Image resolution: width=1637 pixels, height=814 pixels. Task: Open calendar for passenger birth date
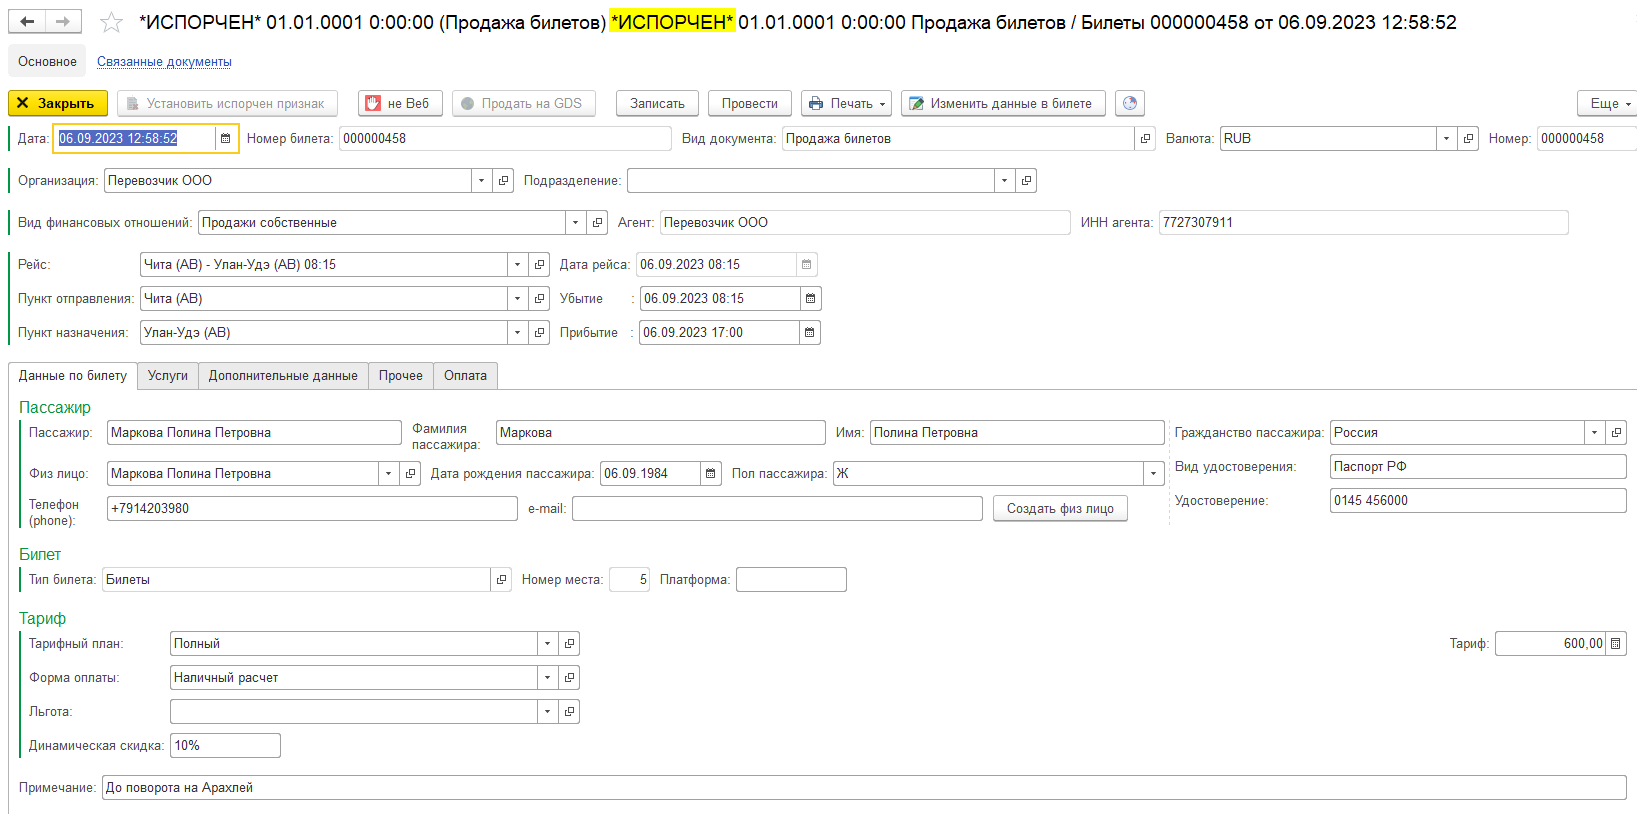pos(710,474)
